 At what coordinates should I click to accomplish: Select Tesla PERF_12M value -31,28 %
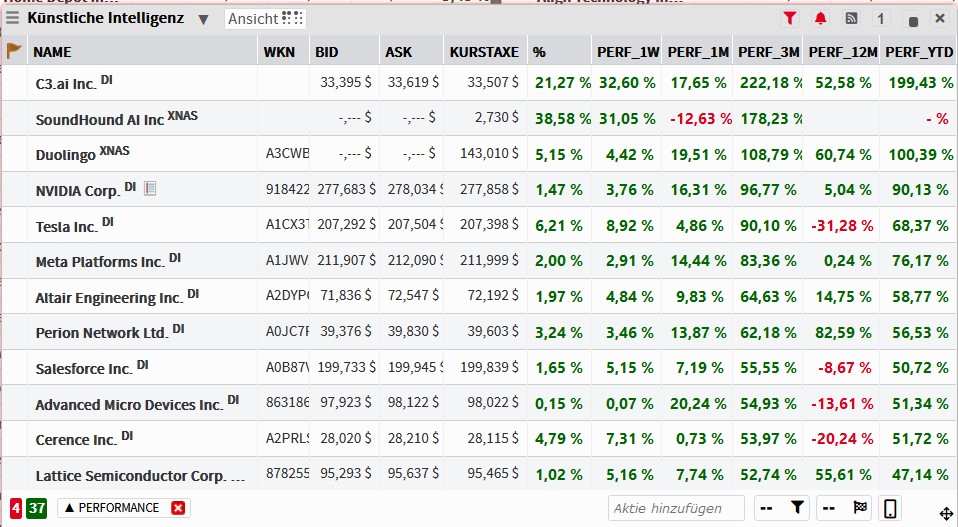[842, 225]
